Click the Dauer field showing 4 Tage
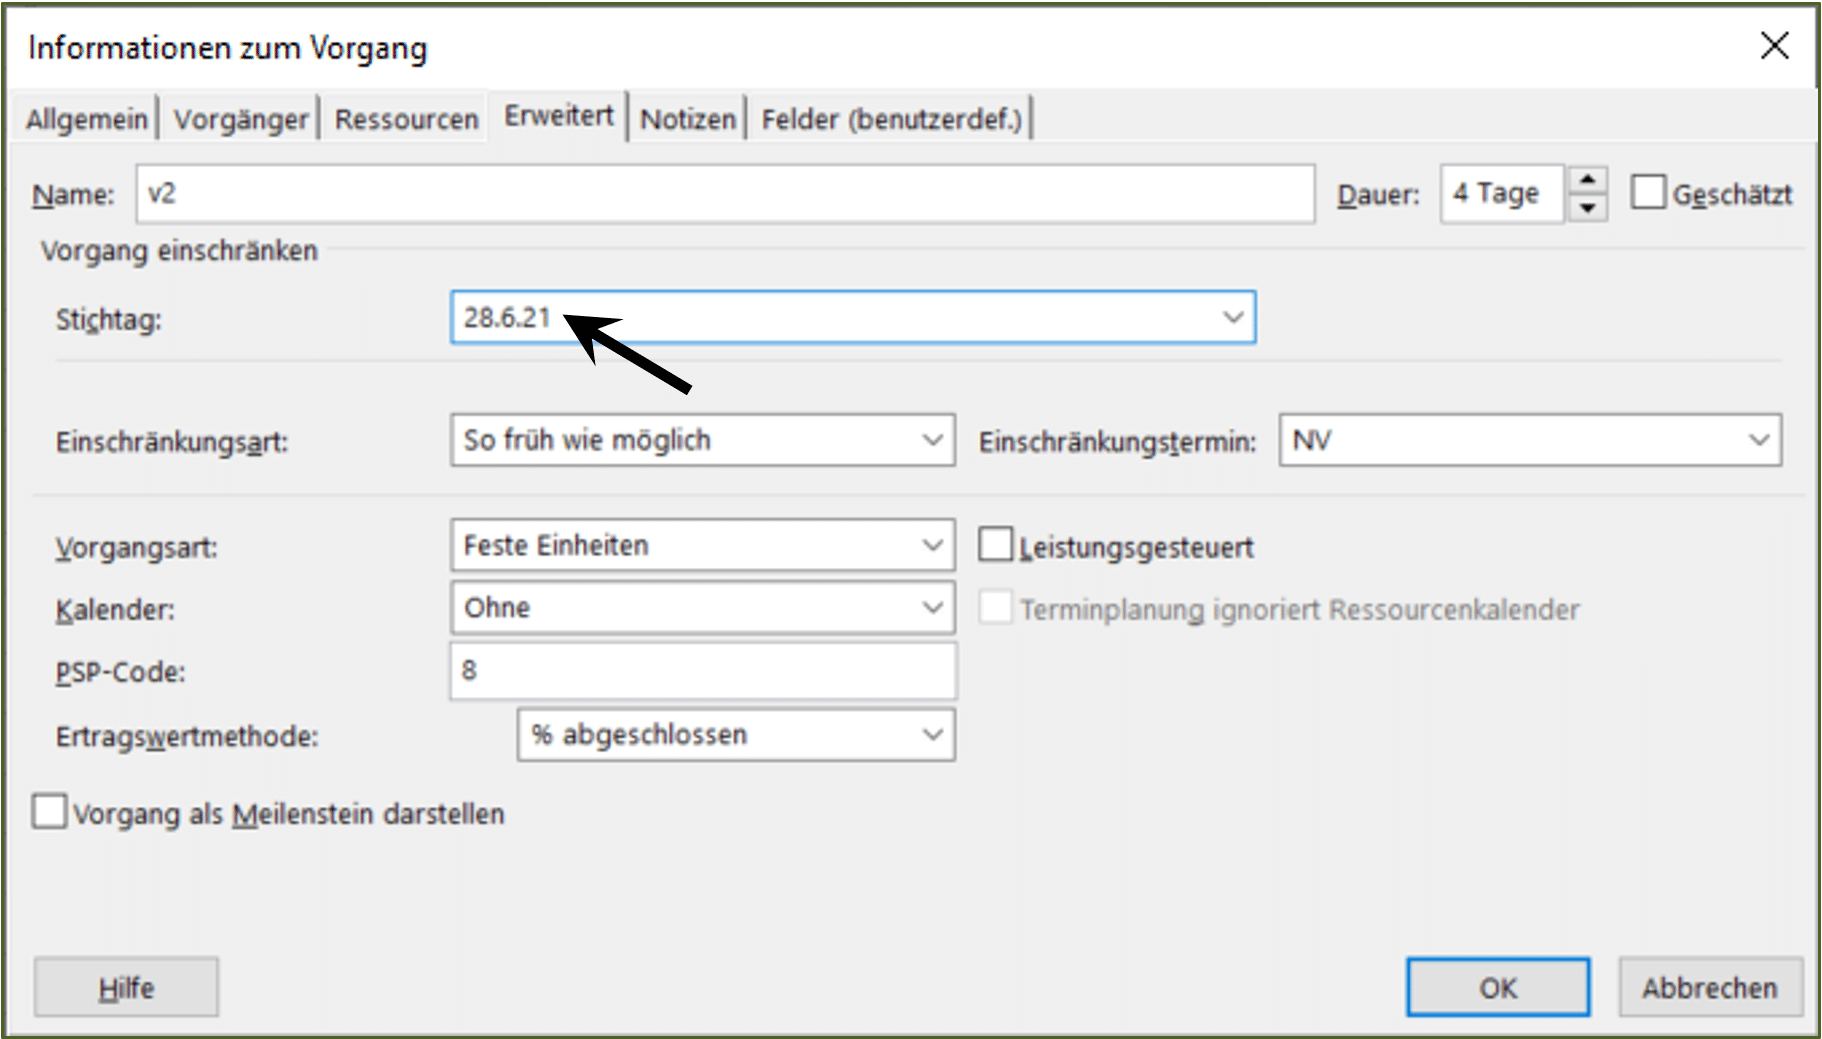Viewport: 1822px width, 1039px height. click(1502, 194)
